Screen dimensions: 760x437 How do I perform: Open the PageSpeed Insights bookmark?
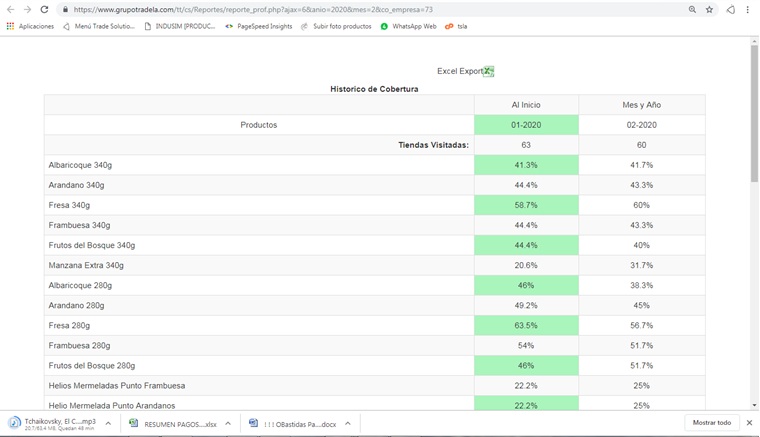[259, 26]
